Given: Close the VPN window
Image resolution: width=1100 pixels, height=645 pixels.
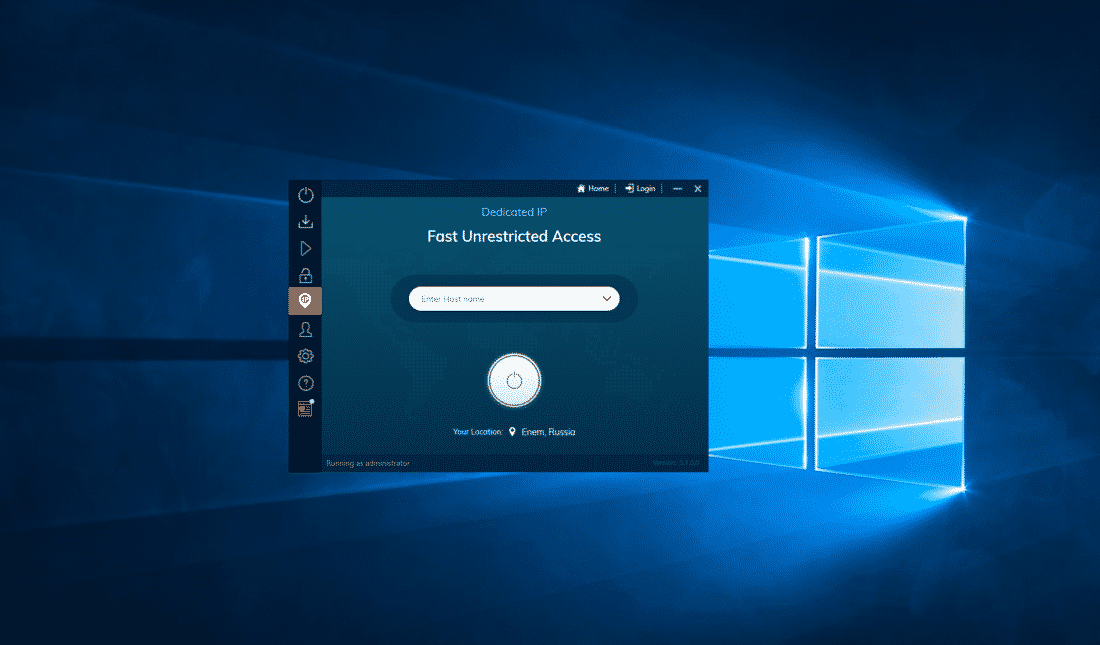Looking at the screenshot, I should pos(698,189).
